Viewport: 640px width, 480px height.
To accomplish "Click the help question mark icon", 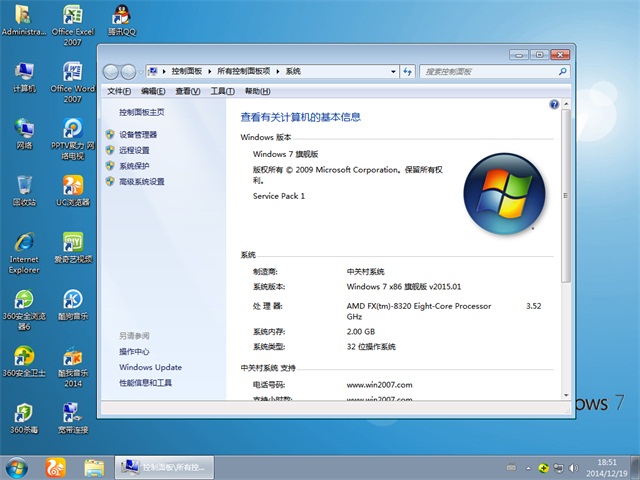I will pos(554,104).
